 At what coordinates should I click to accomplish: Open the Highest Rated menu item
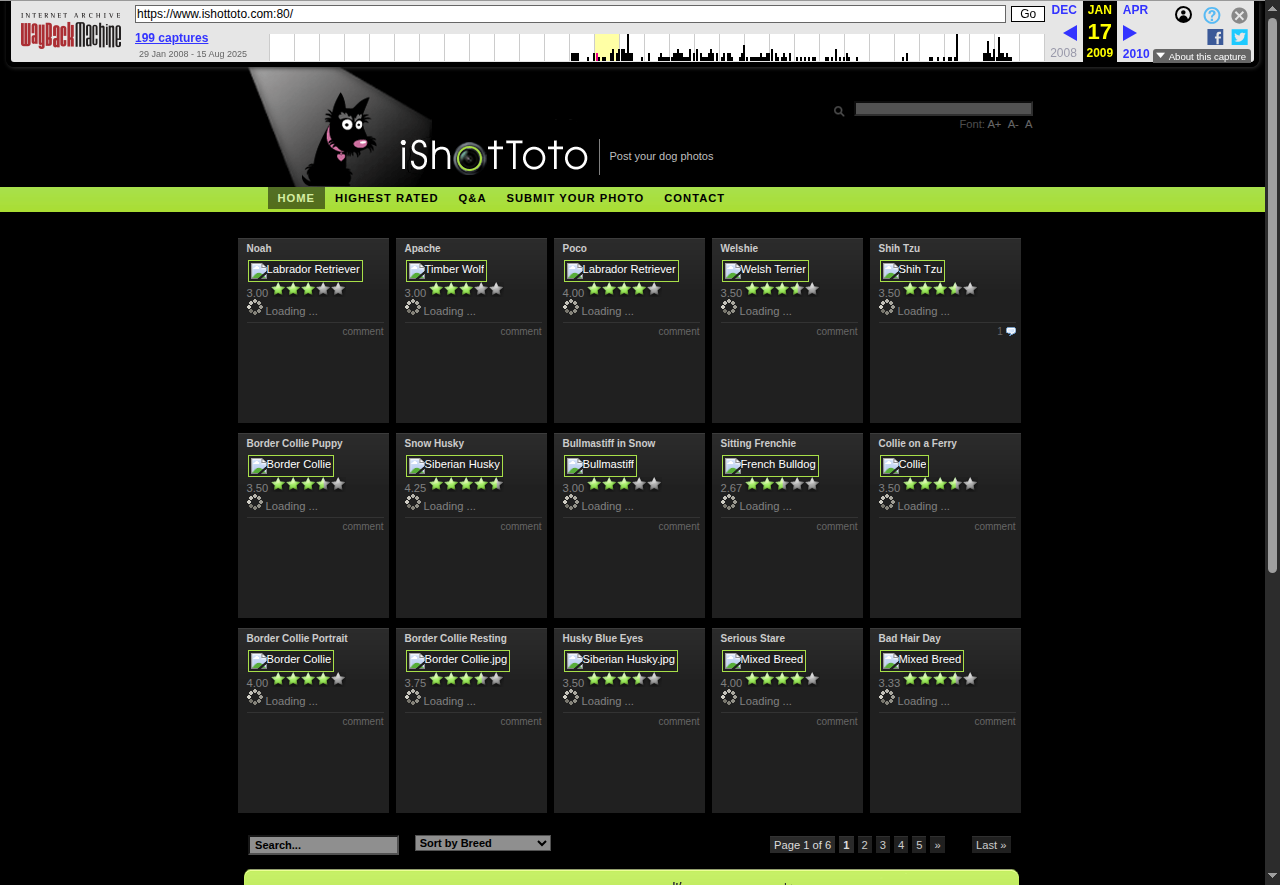click(386, 198)
